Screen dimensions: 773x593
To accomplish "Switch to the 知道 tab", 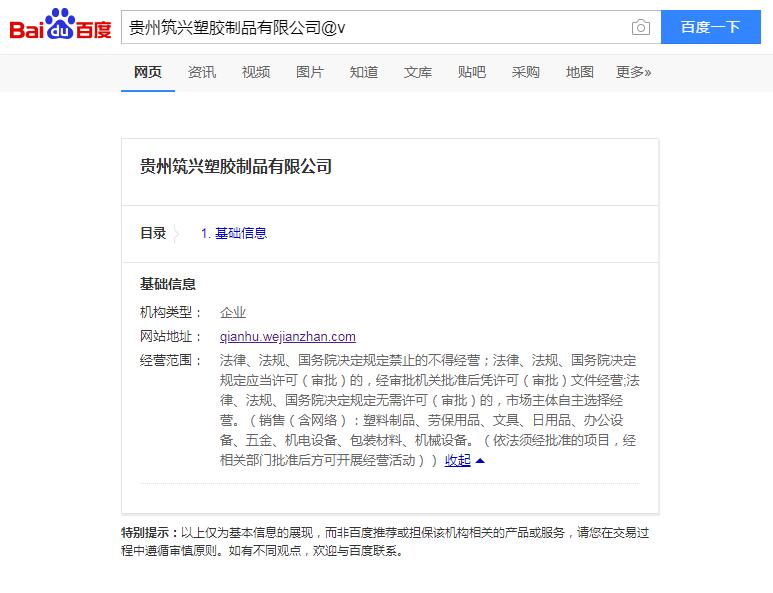I will click(364, 72).
